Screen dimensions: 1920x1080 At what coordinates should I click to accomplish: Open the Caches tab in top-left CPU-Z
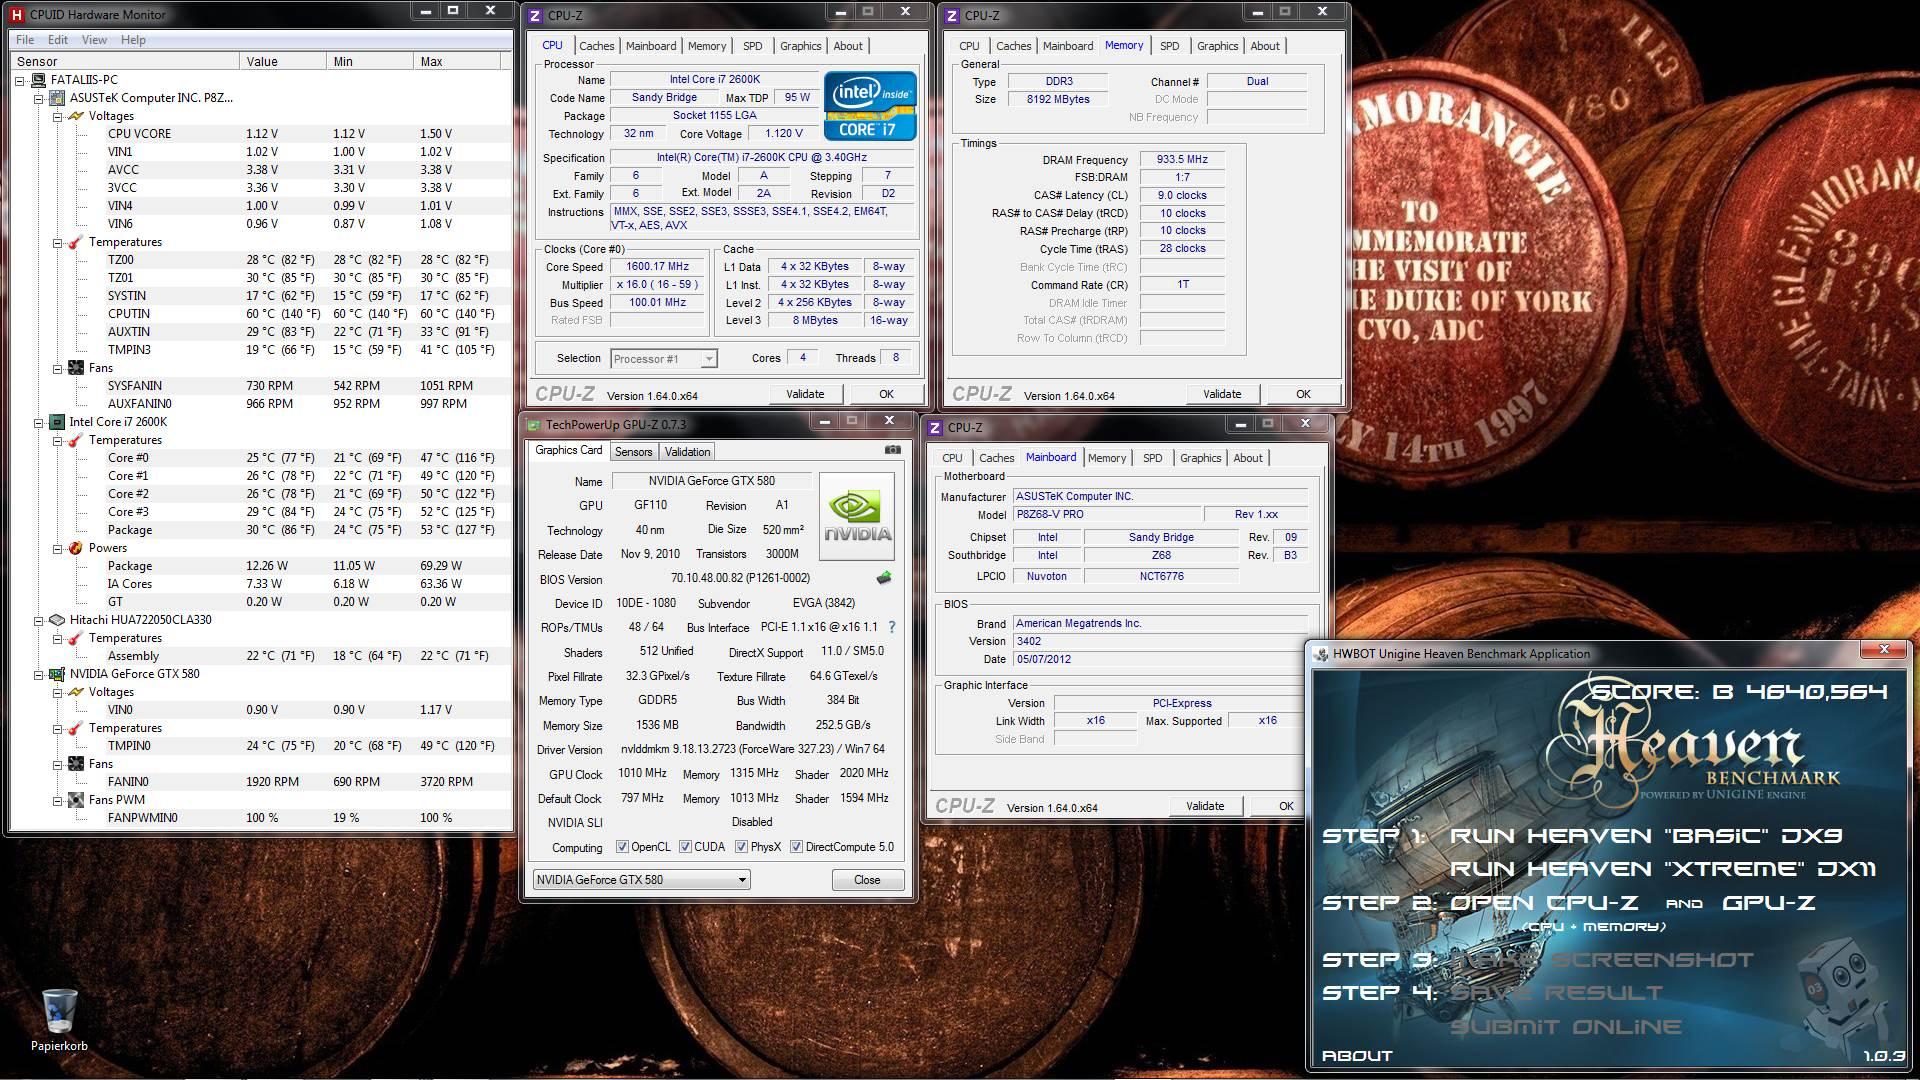(596, 46)
